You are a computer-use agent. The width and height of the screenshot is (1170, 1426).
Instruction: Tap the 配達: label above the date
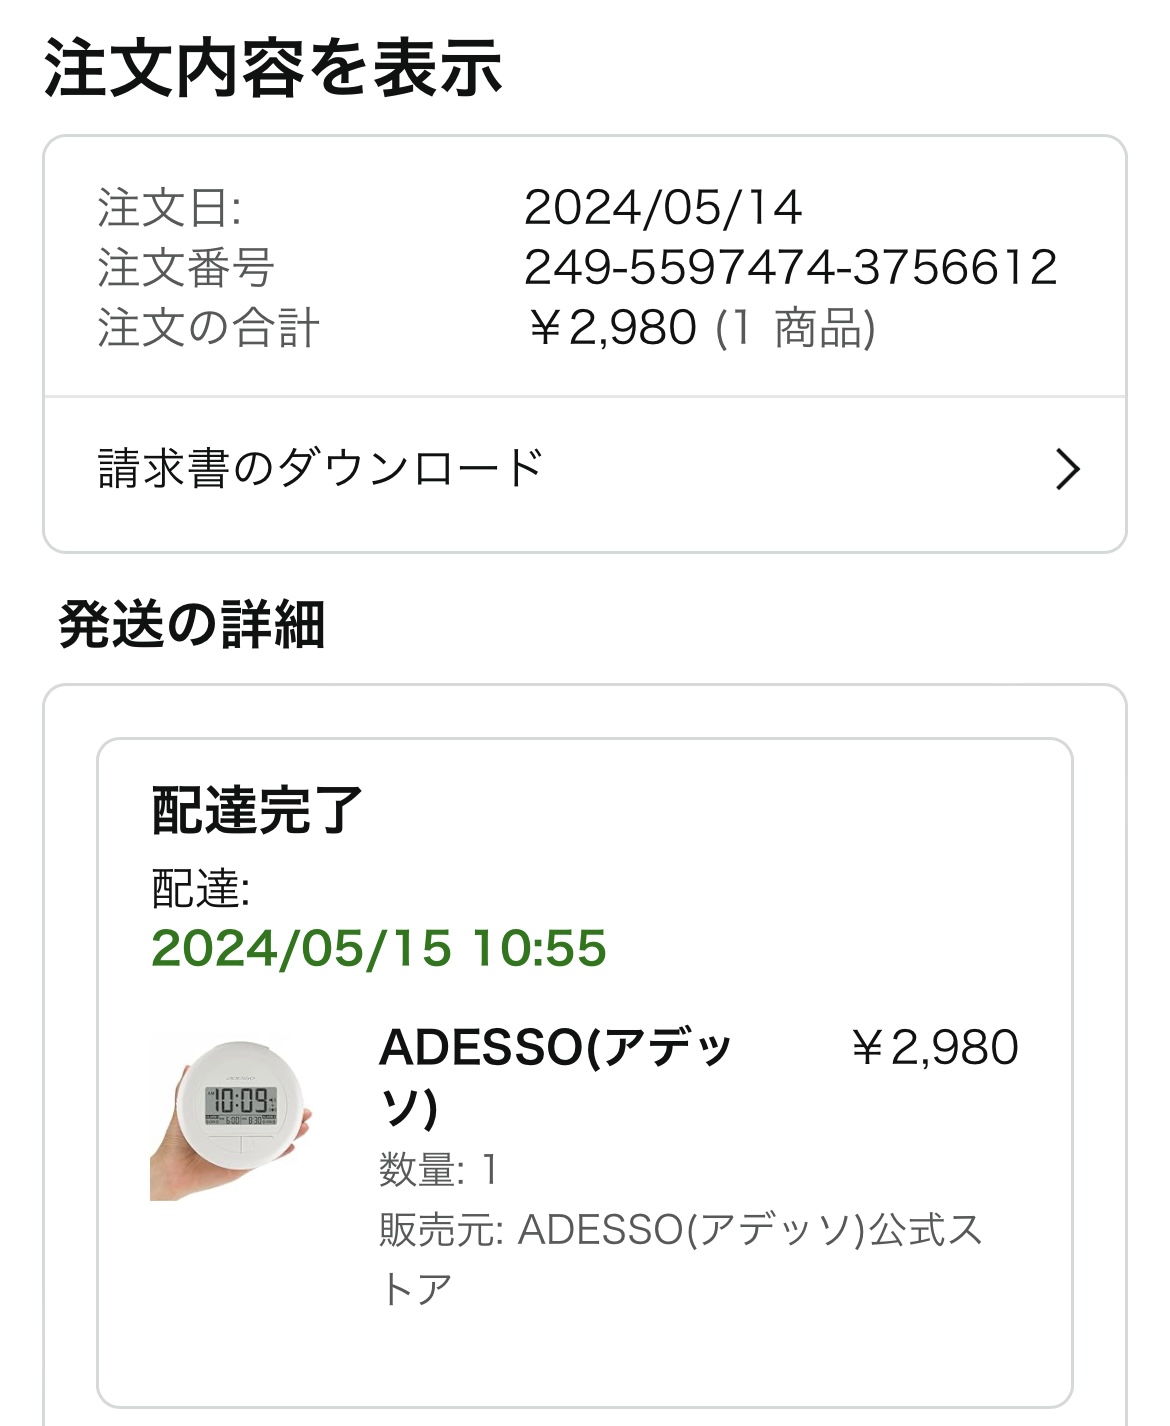pyautogui.click(x=201, y=888)
